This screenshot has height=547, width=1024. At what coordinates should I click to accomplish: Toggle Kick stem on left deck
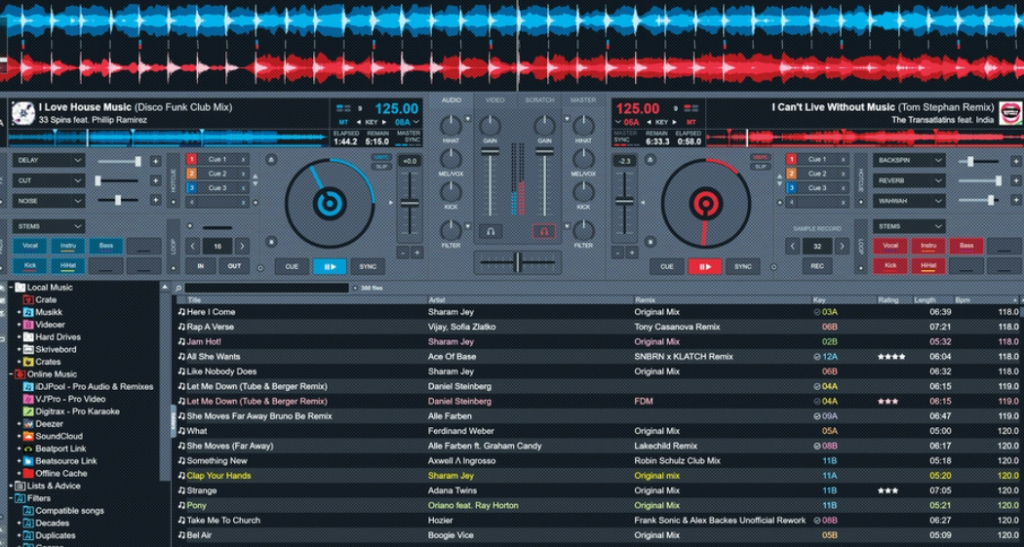coord(29,266)
